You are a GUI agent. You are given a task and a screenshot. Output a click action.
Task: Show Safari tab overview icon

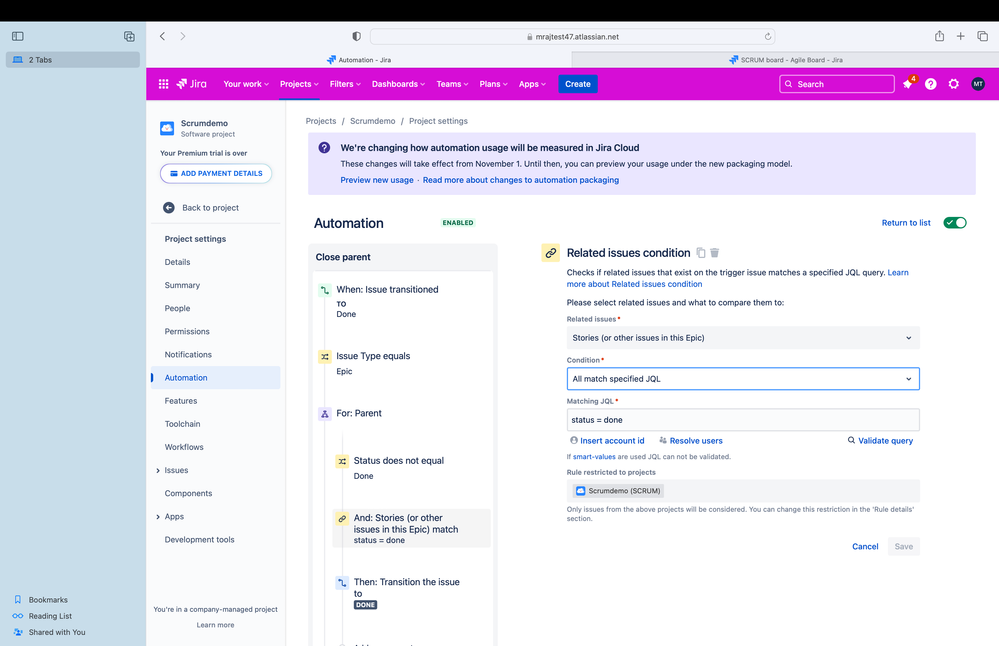coord(982,36)
